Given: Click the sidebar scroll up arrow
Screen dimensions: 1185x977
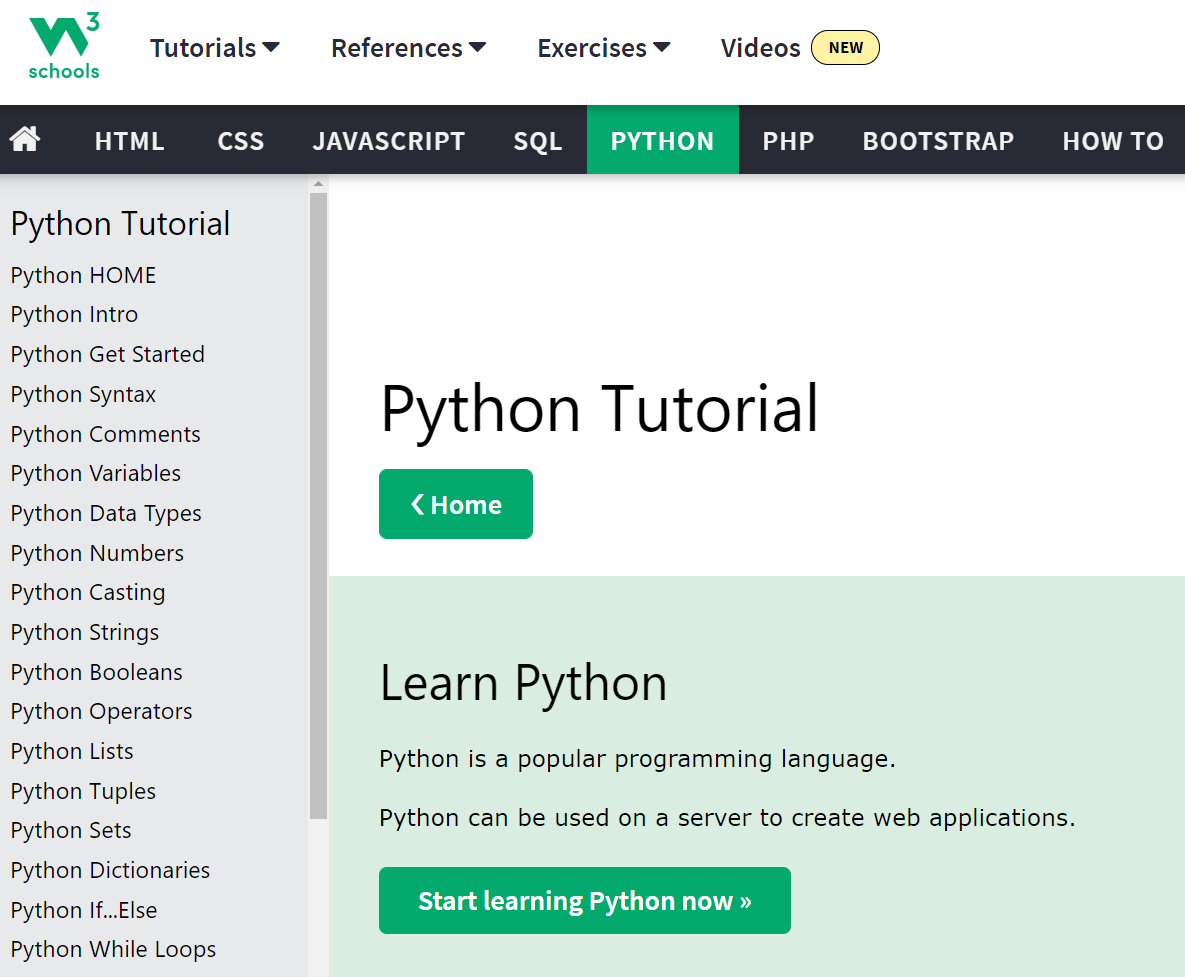Looking at the screenshot, I should click(318, 184).
